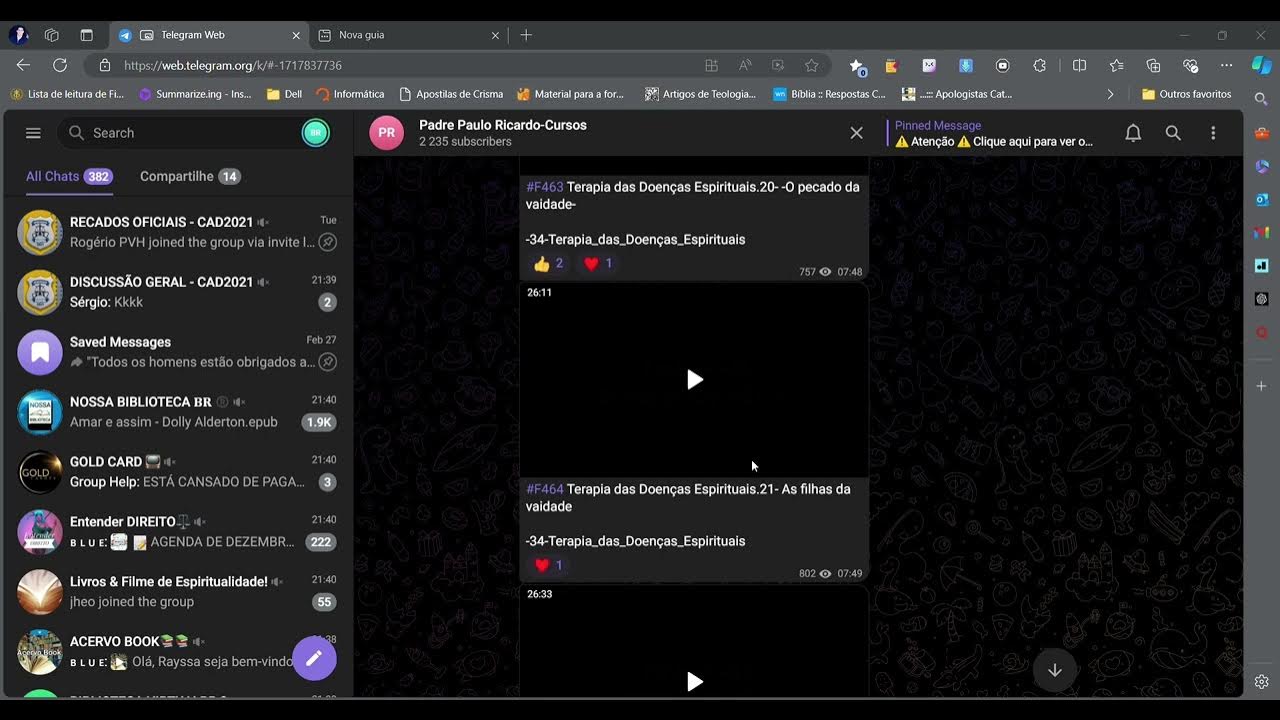Open chat options three-dot menu

tap(1213, 133)
